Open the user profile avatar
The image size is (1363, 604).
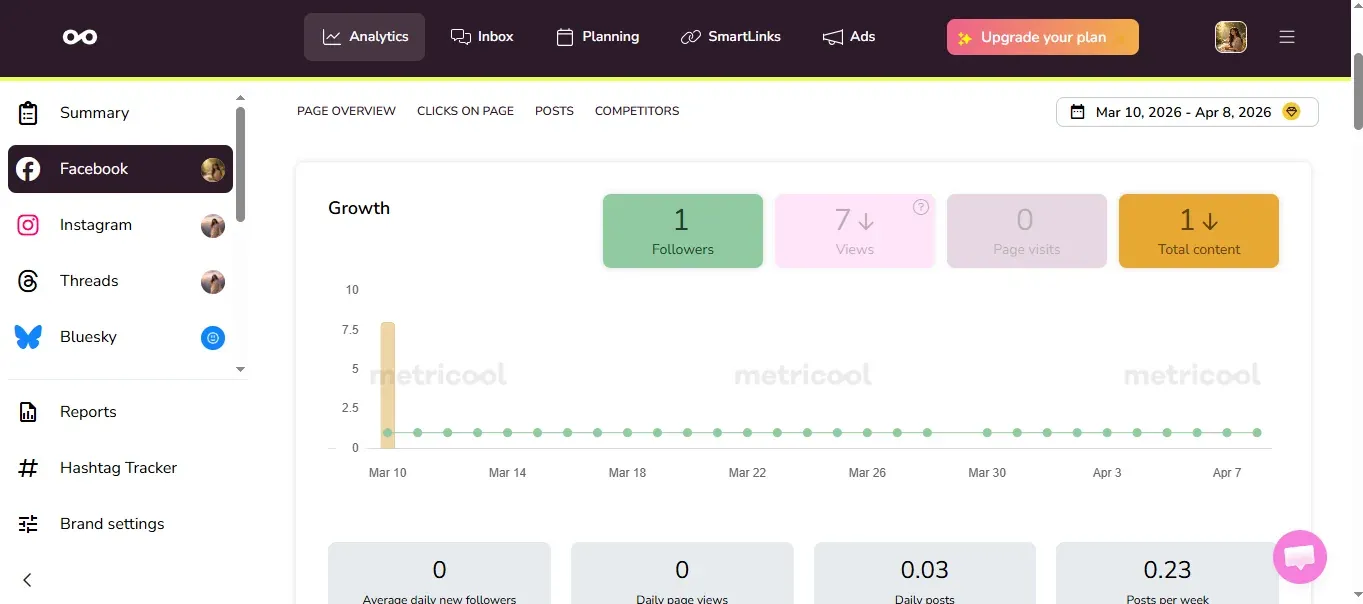click(x=1230, y=37)
